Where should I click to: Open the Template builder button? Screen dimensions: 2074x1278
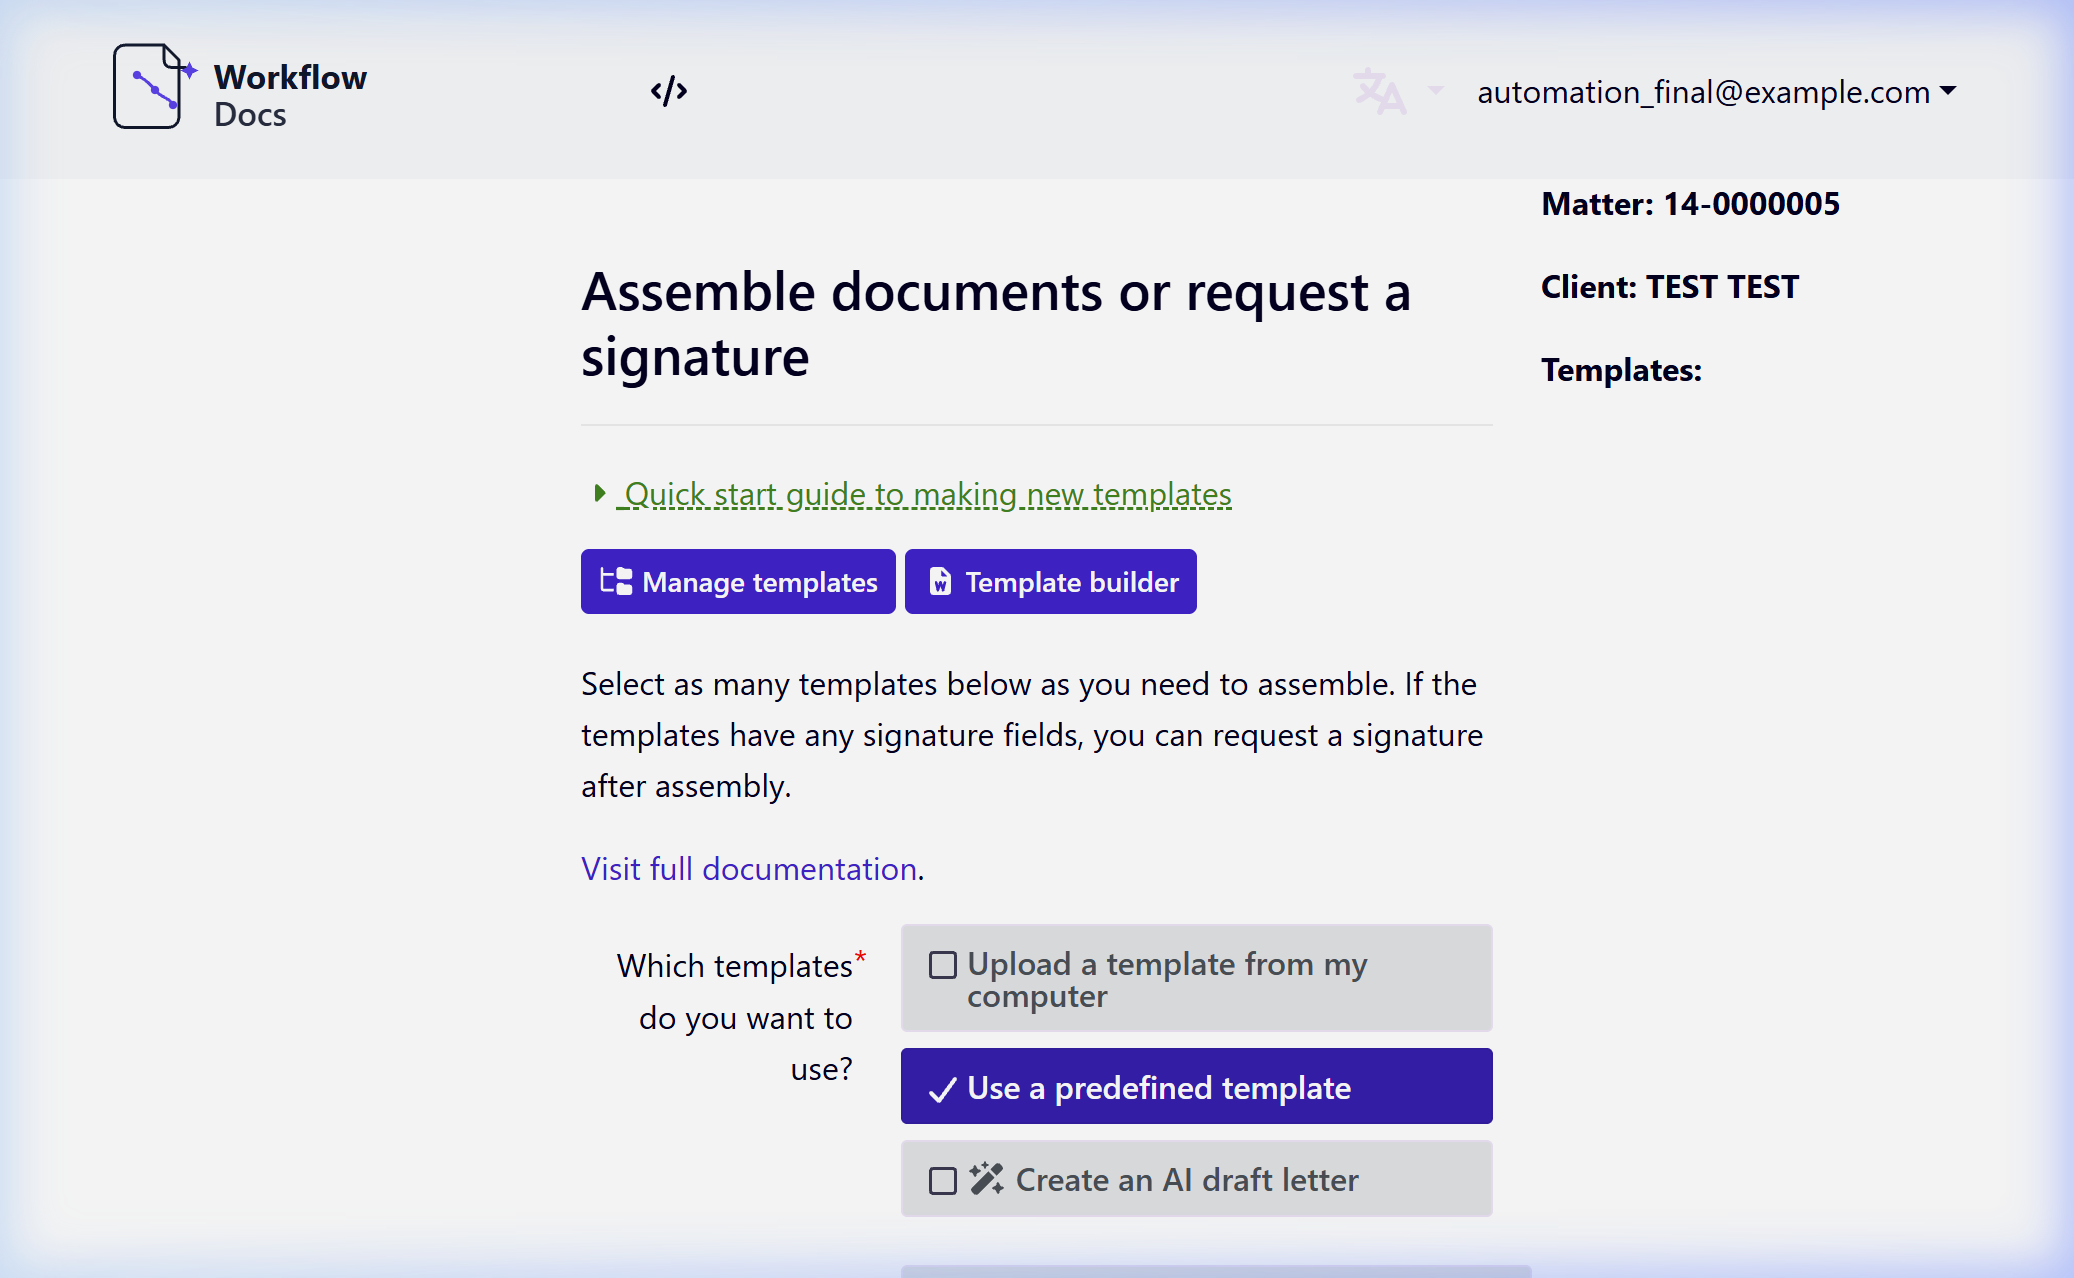tap(1051, 582)
